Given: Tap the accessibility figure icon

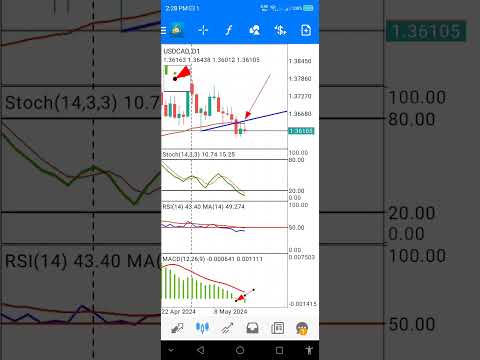Looking at the screenshot, I should [x=309, y=350].
